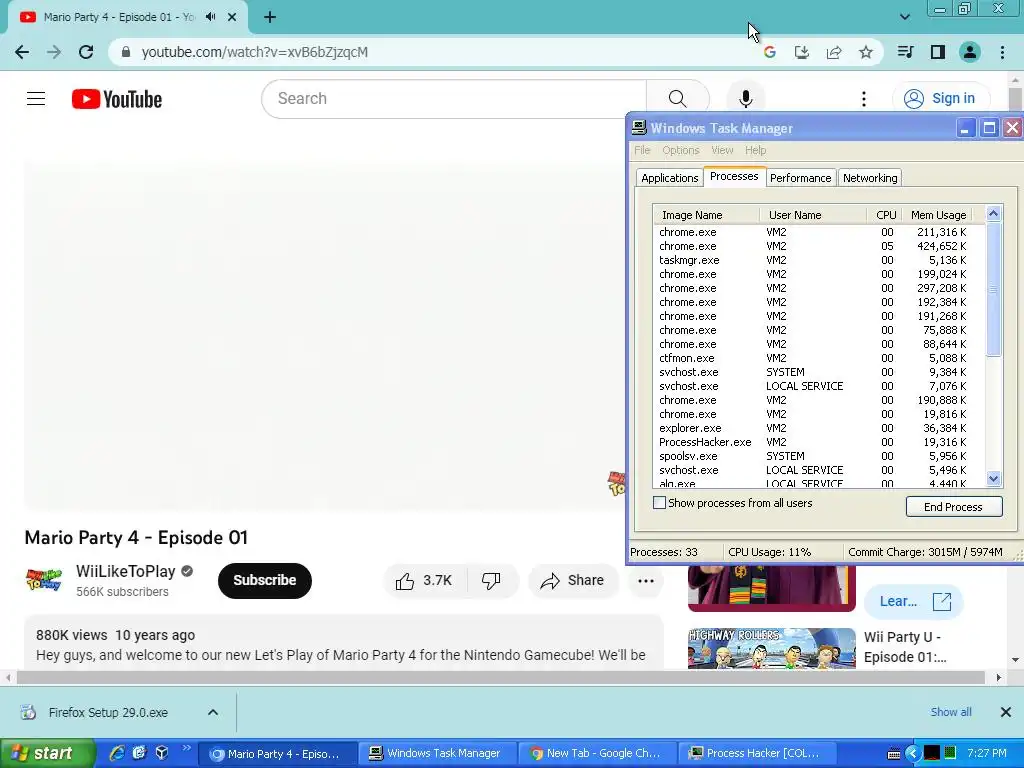The image size is (1024, 768).
Task: Open the YouTube hamburger guide menu
Action: pos(36,99)
